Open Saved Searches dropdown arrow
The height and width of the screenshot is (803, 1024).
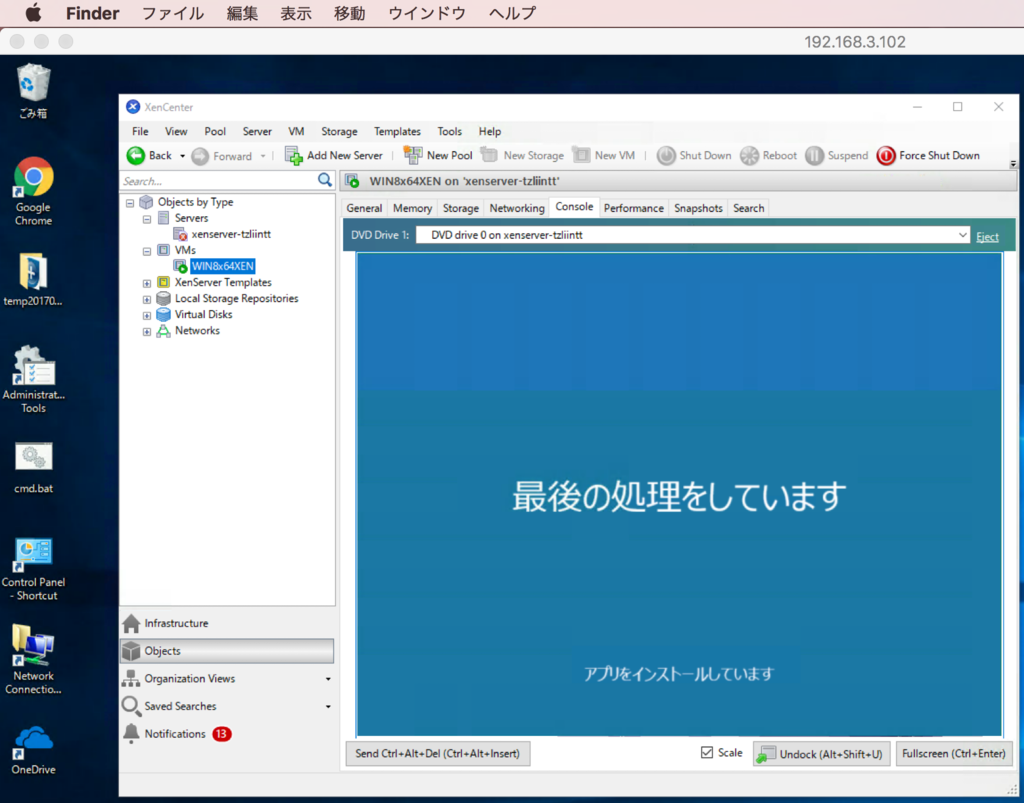[x=328, y=706]
